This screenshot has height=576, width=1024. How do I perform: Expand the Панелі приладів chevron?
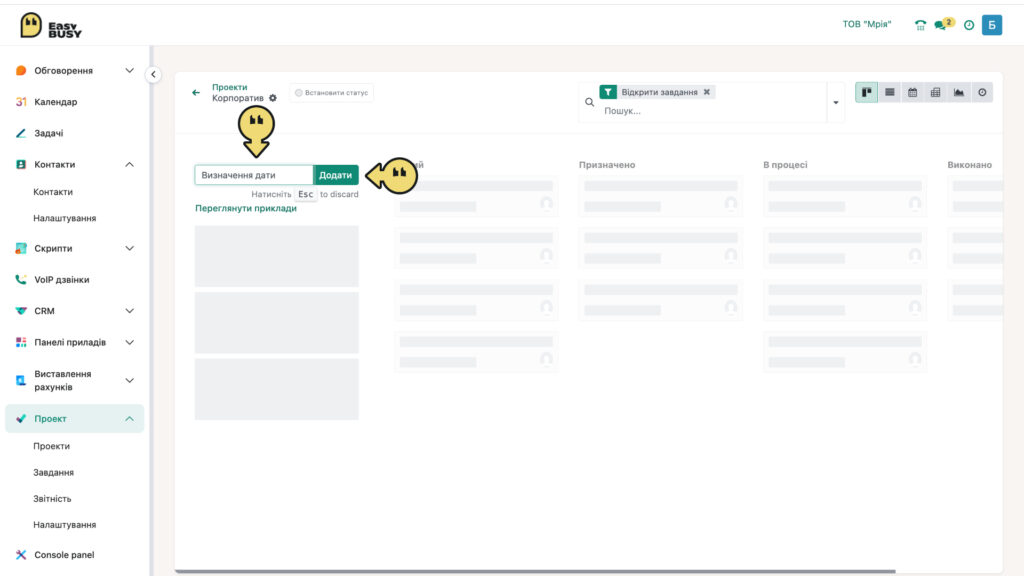click(x=129, y=342)
